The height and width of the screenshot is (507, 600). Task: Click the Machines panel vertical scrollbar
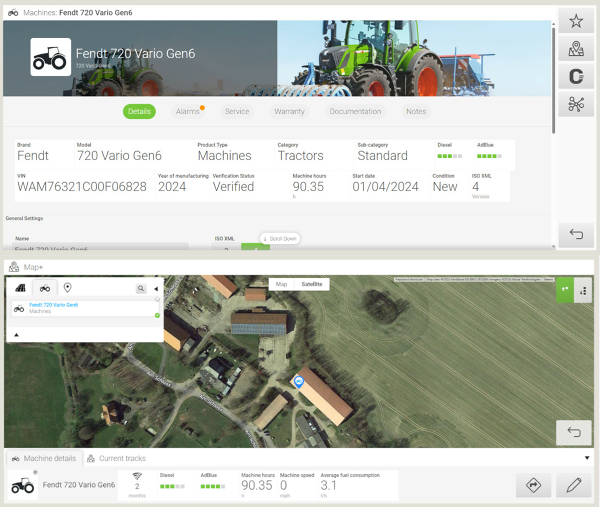pos(553,80)
